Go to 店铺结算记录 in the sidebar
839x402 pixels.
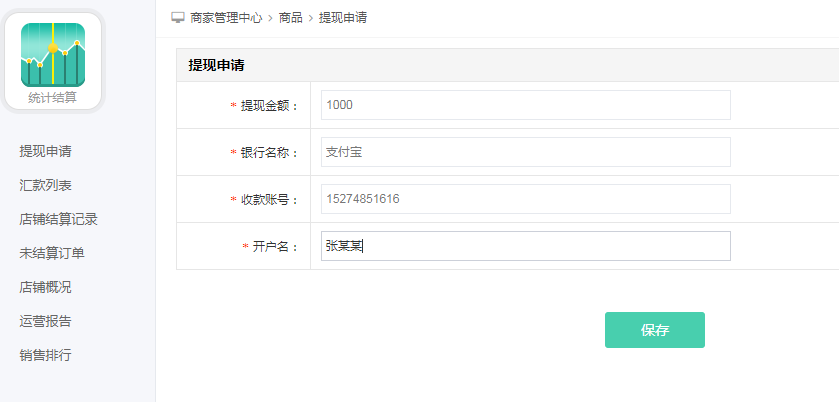[x=58, y=219]
